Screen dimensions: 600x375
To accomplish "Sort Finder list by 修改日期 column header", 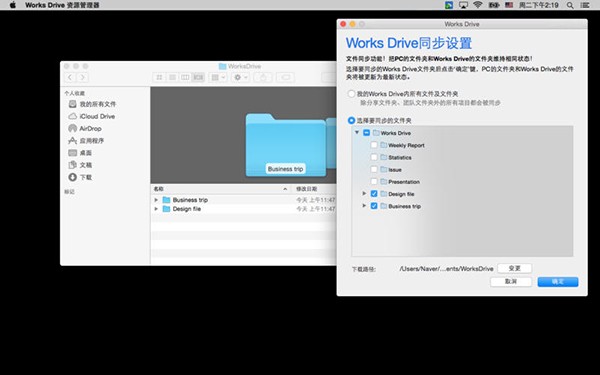I will coord(314,189).
